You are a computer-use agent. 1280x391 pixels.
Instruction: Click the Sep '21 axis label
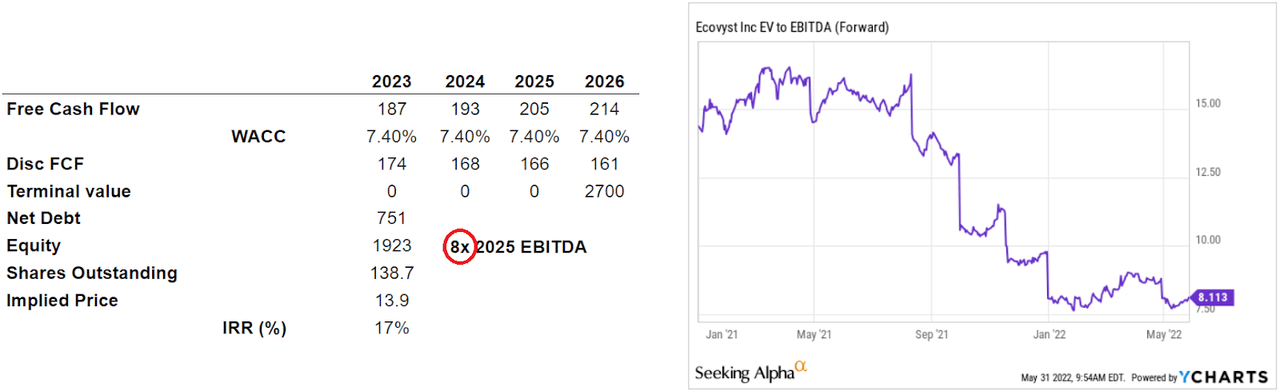[932, 333]
